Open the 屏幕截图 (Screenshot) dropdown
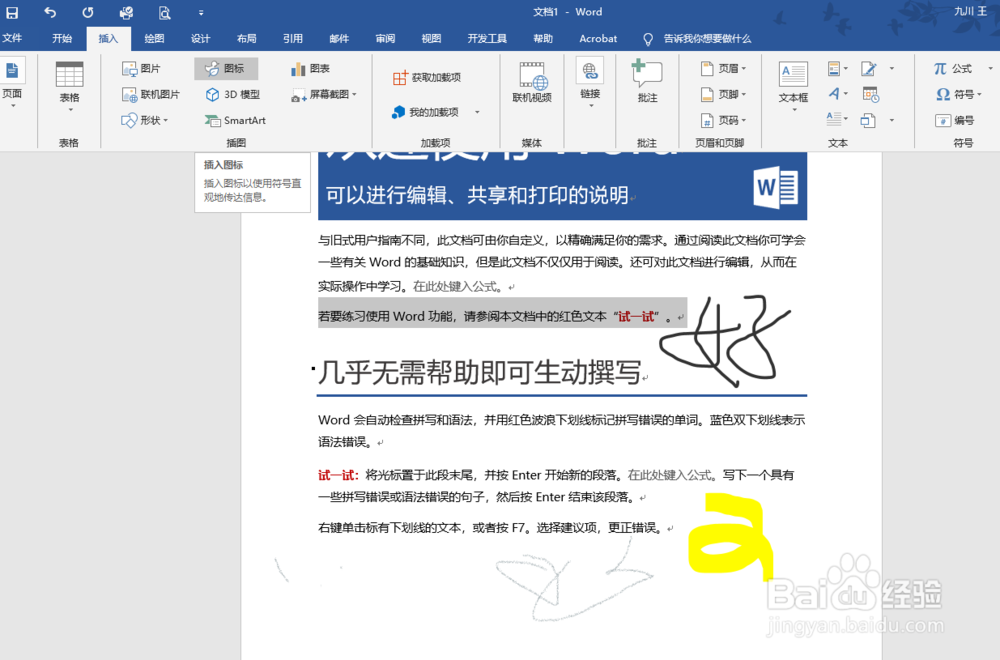1000x660 pixels. click(324, 94)
